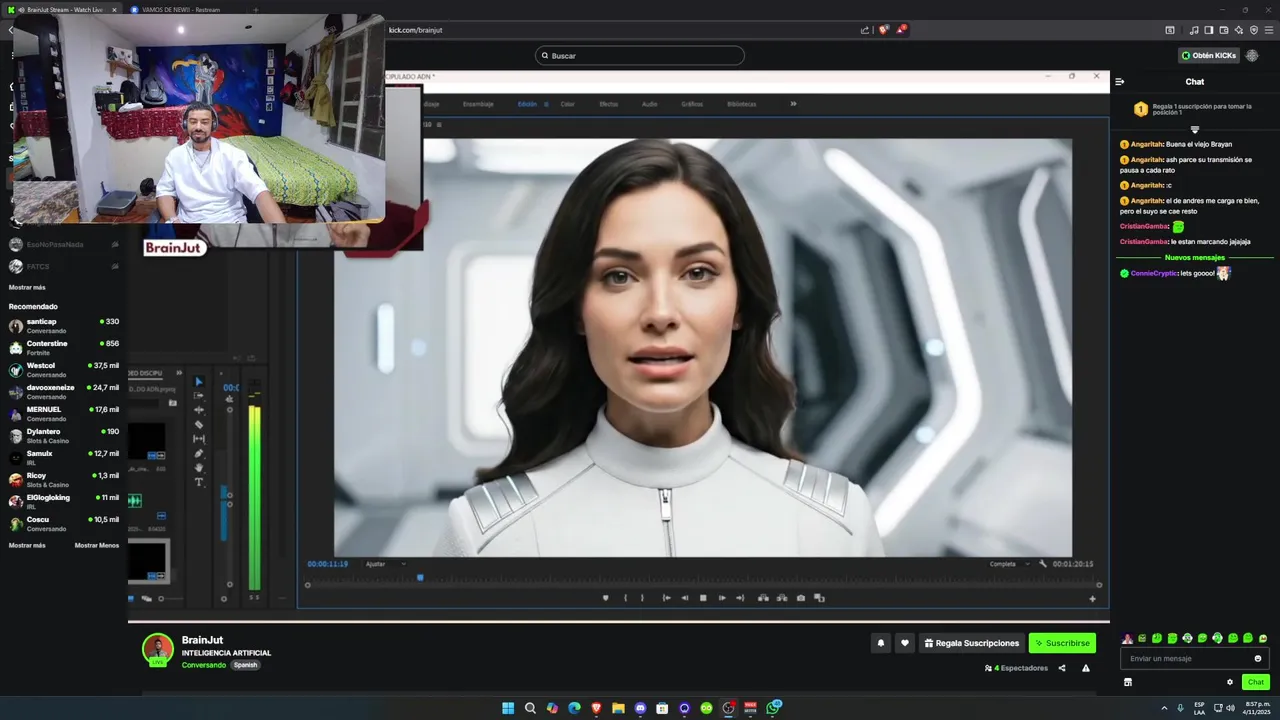Image resolution: width=1280 pixels, height=720 pixels.
Task: Select the Slip tool
Action: pyautogui.click(x=198, y=439)
